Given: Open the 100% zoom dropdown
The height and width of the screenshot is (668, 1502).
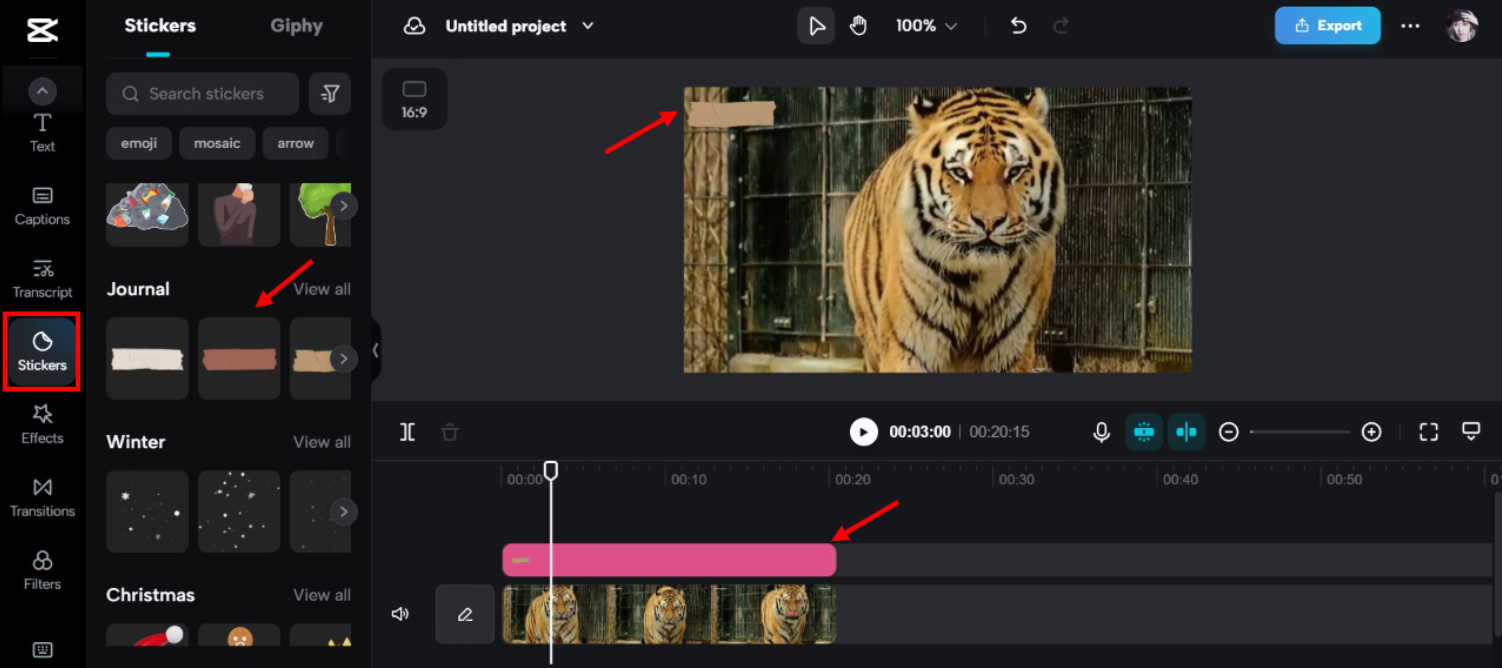Looking at the screenshot, I should click(x=926, y=26).
